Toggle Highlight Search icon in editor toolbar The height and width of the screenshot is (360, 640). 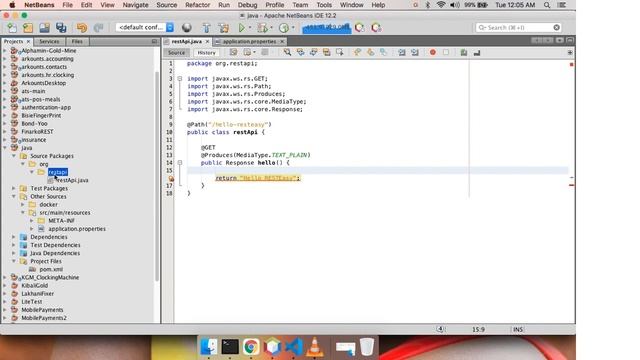327,52
